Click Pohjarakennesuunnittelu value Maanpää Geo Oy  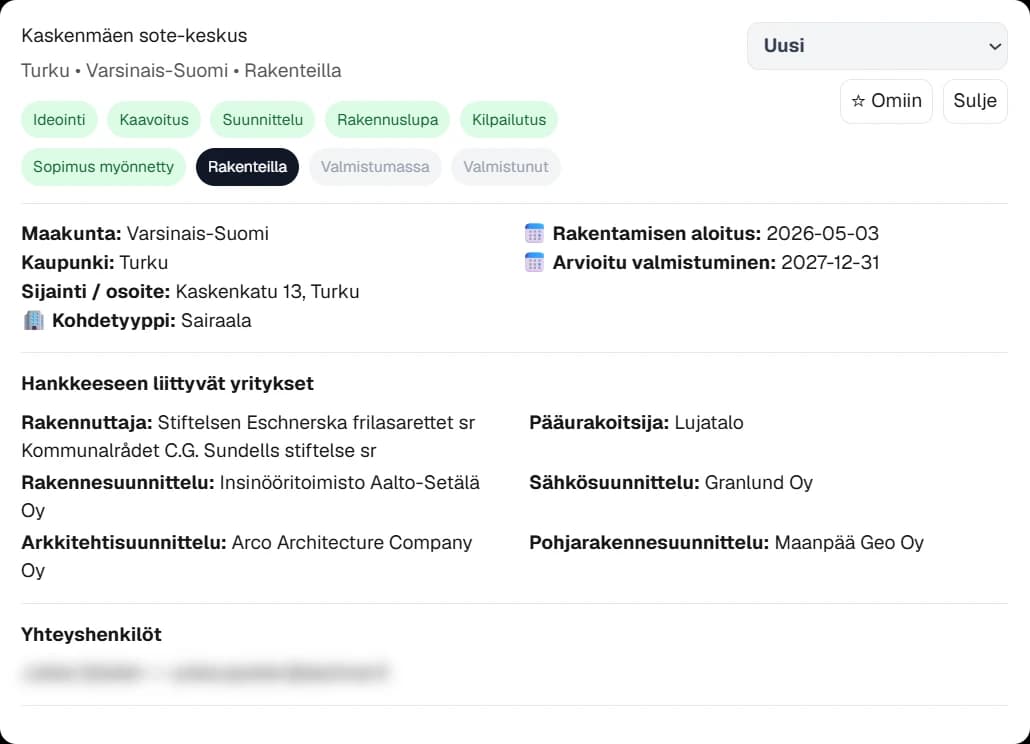pyautogui.click(x=849, y=542)
